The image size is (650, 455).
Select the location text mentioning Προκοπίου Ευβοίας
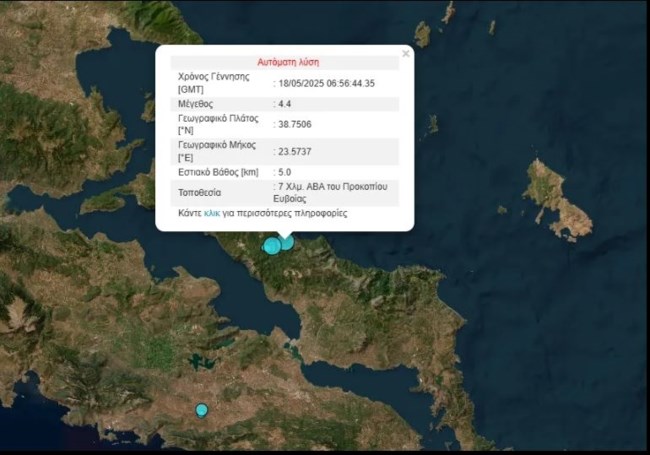[x=329, y=192]
